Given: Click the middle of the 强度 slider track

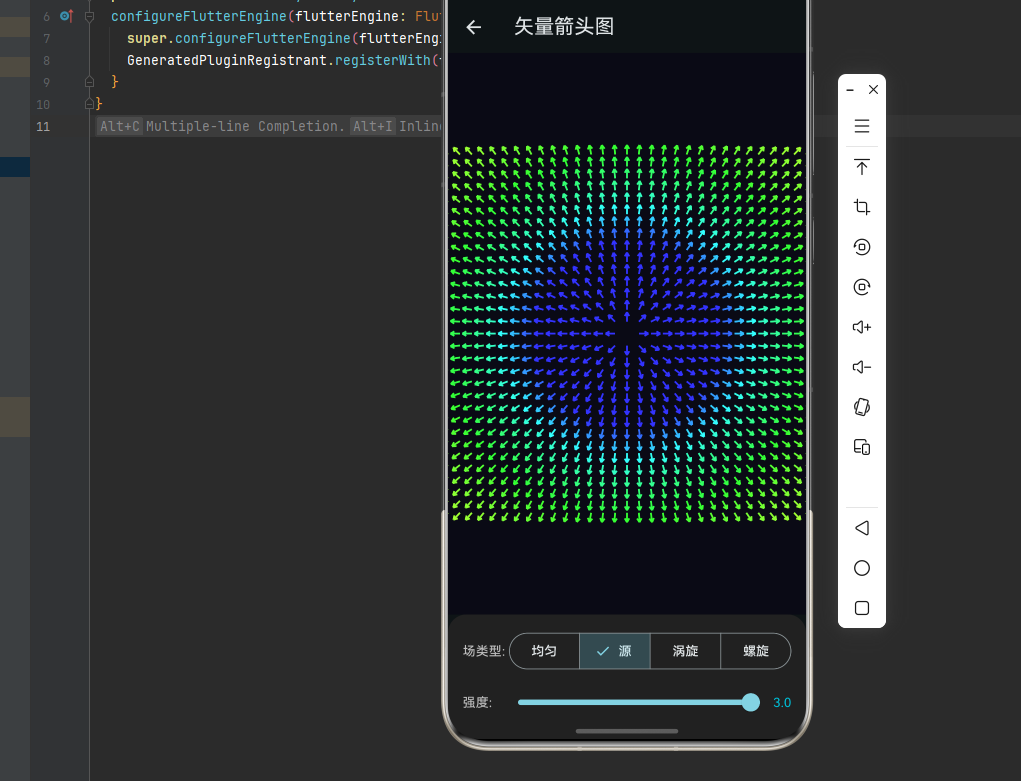Looking at the screenshot, I should 634,702.
